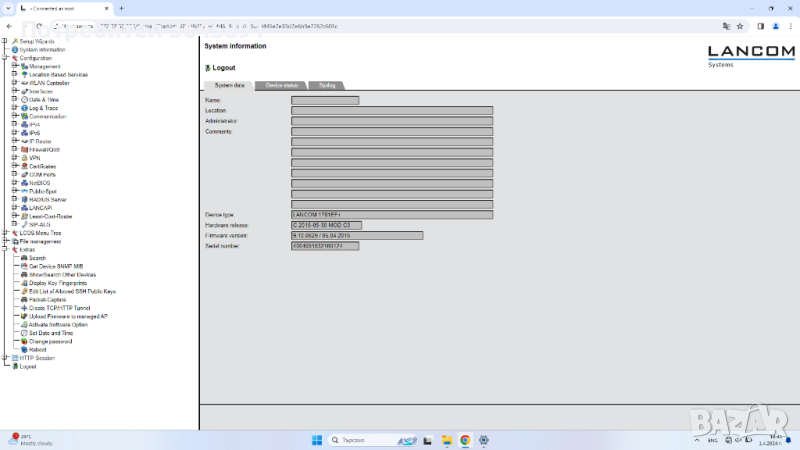Viewport: 800px width, 450px height.
Task: Click the Date & Time clock icon
Action: (24, 99)
